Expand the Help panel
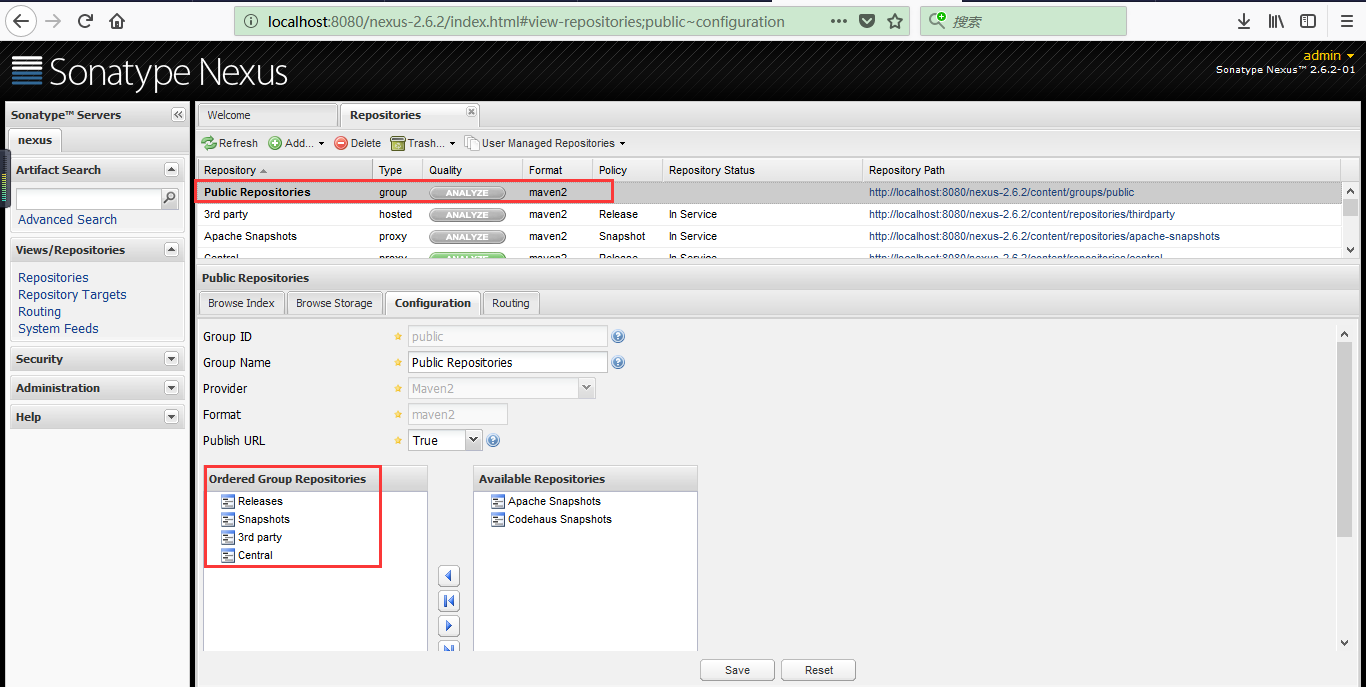This screenshot has height=687, width=1366. tap(171, 417)
